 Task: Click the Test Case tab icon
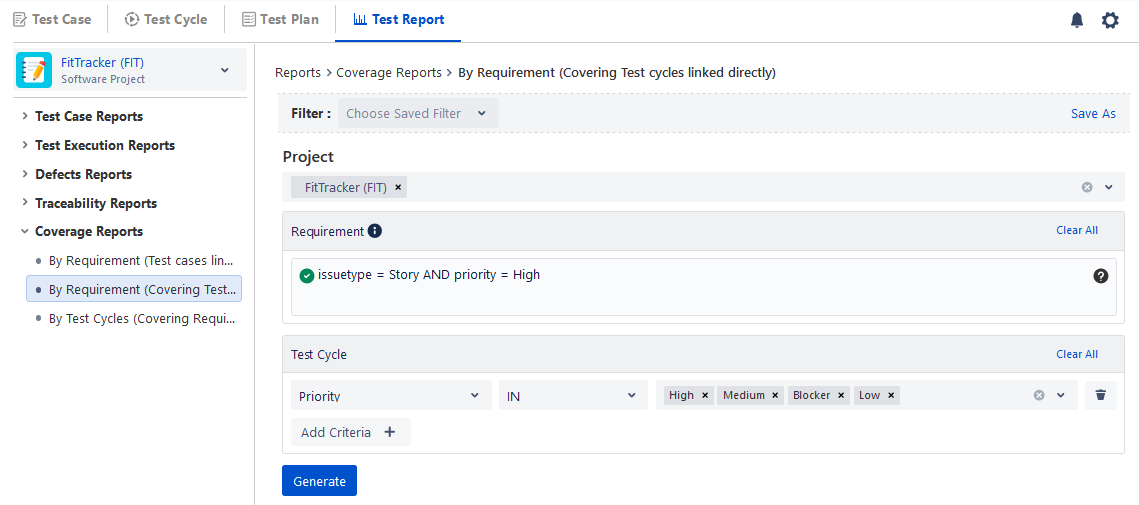coord(20,20)
